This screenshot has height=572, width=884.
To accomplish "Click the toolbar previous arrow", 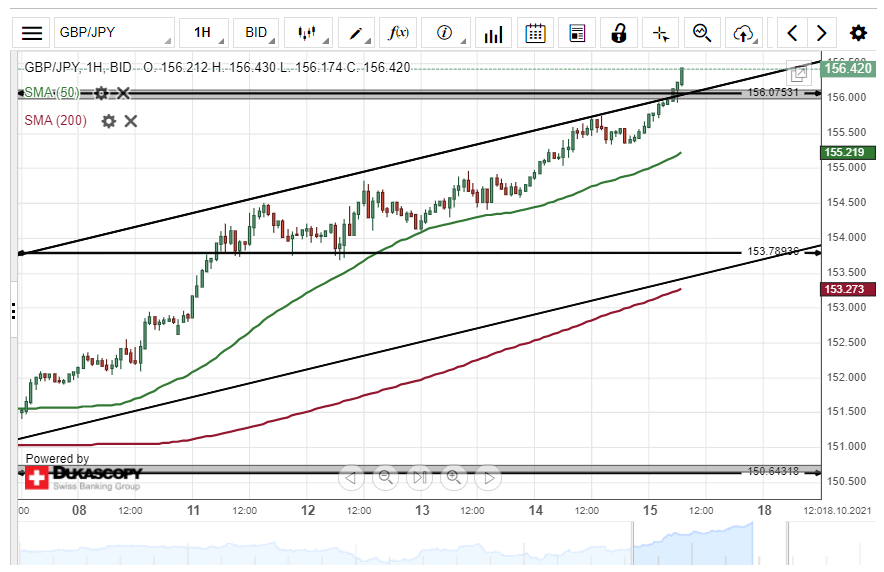I will 792,33.
